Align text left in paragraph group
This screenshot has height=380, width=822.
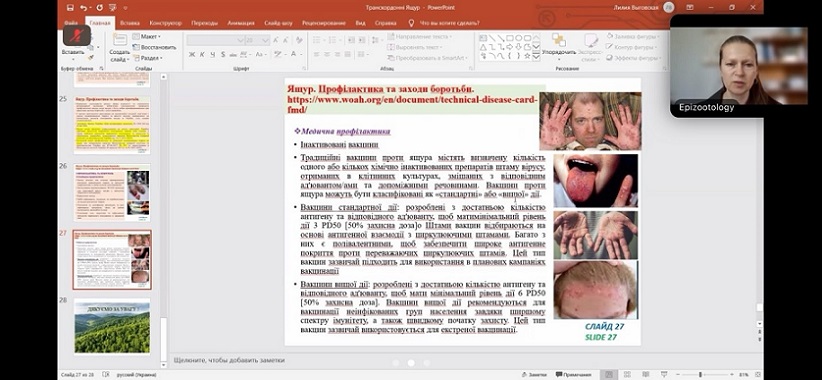click(316, 55)
